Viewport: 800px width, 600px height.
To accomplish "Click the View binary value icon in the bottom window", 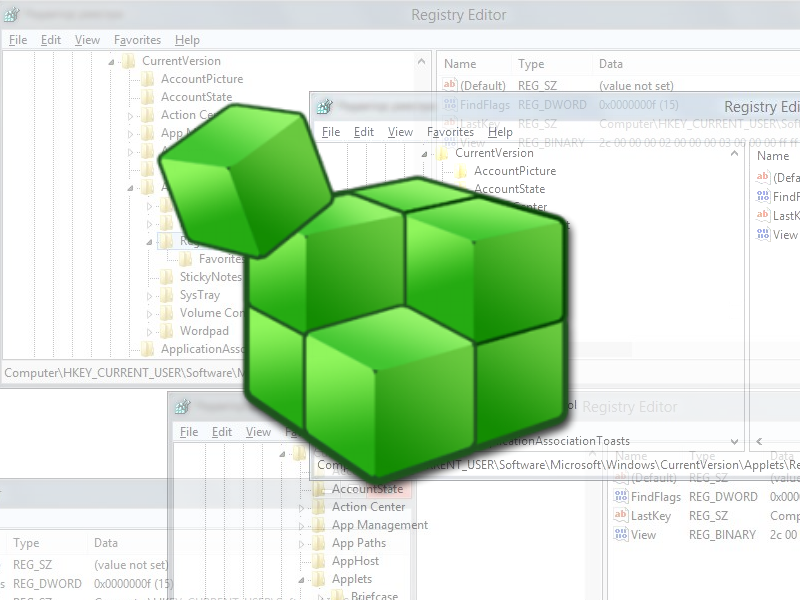I will (x=621, y=535).
